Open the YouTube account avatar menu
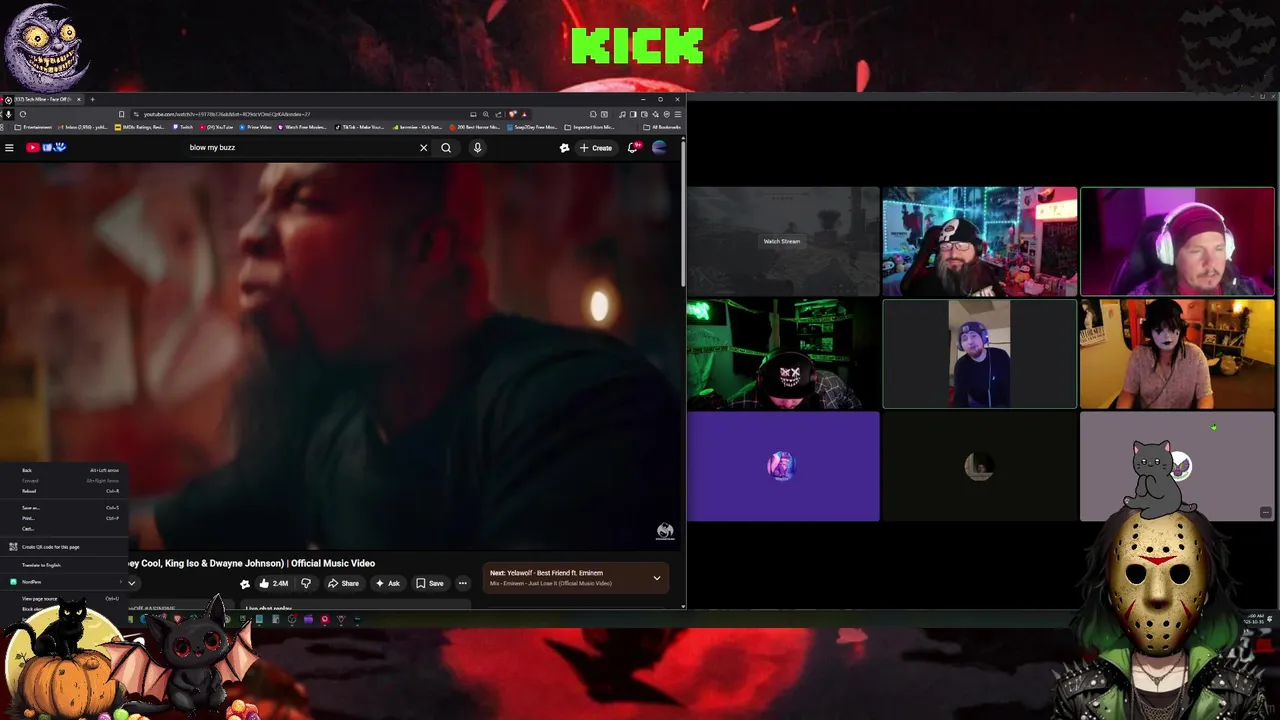The width and height of the screenshot is (1280, 720). pos(659,148)
